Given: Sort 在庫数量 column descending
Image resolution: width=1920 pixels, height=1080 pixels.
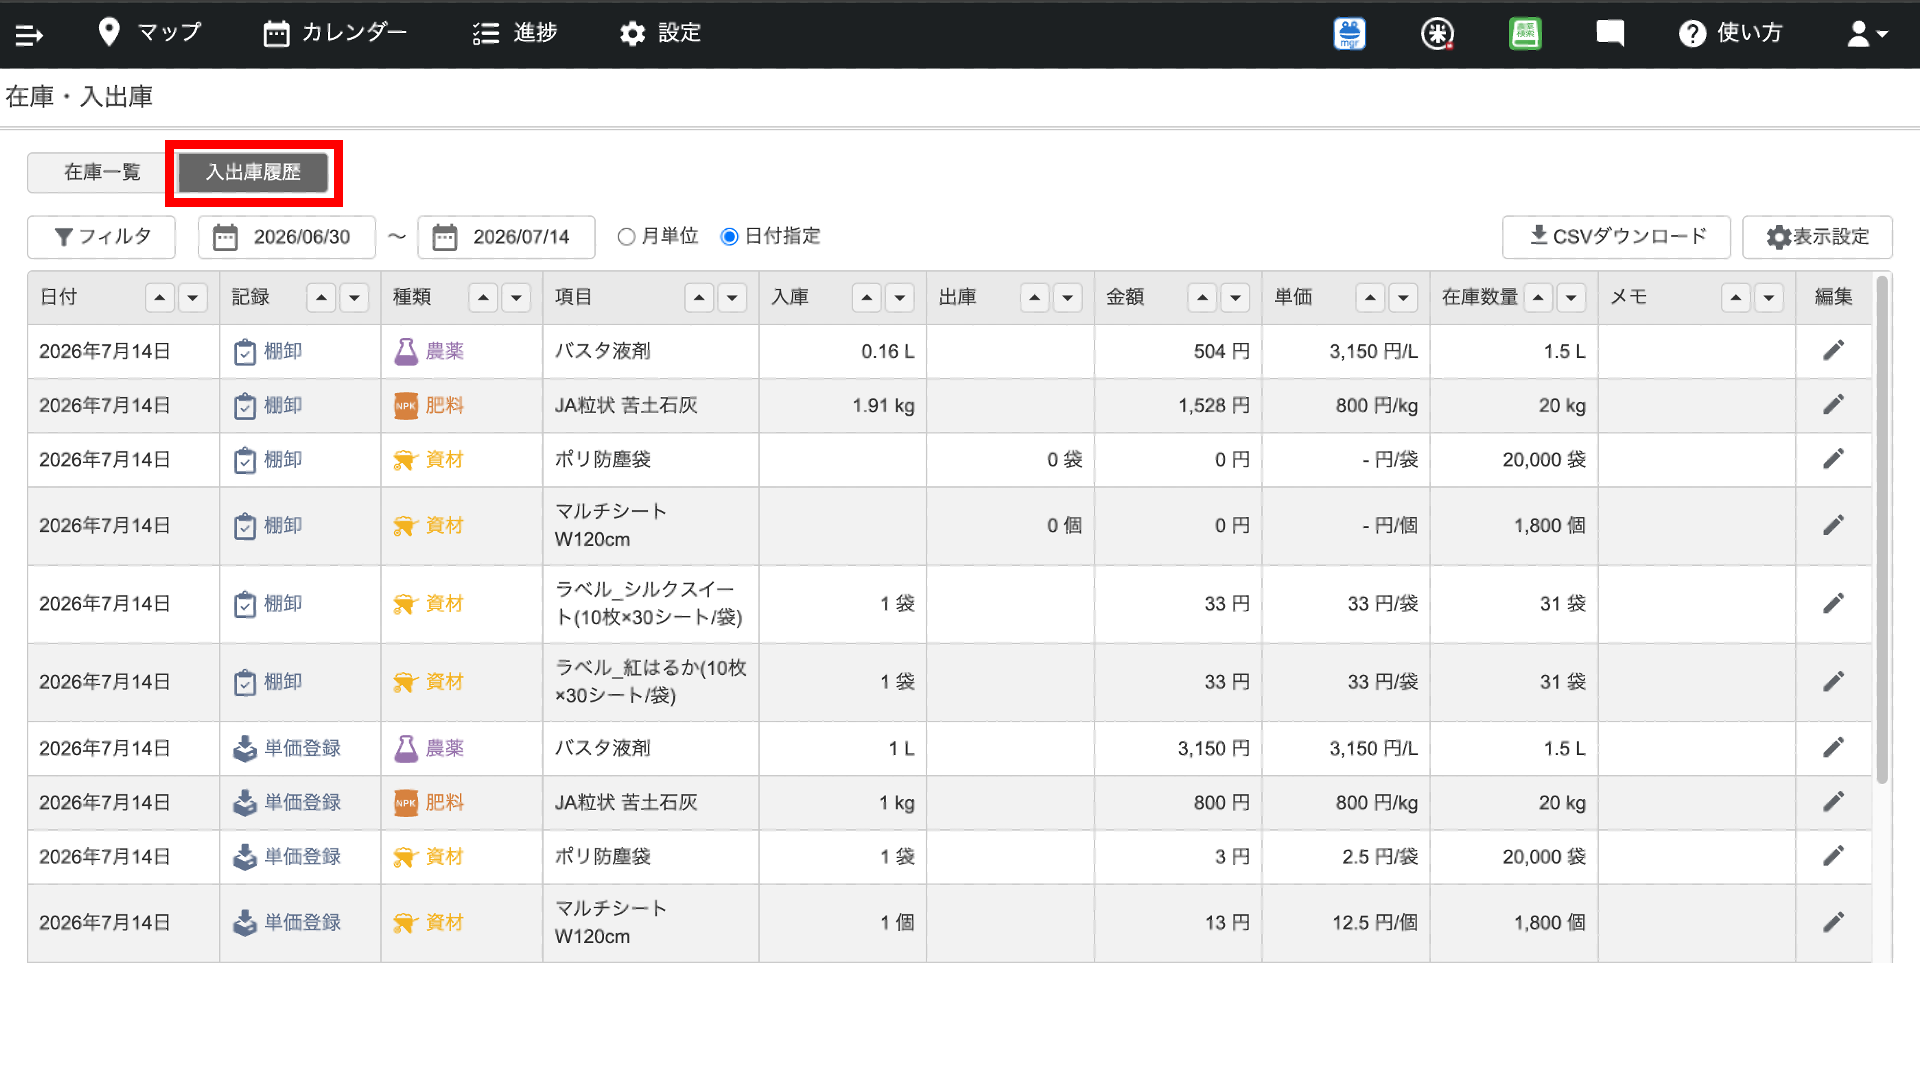Looking at the screenshot, I should tap(1572, 298).
